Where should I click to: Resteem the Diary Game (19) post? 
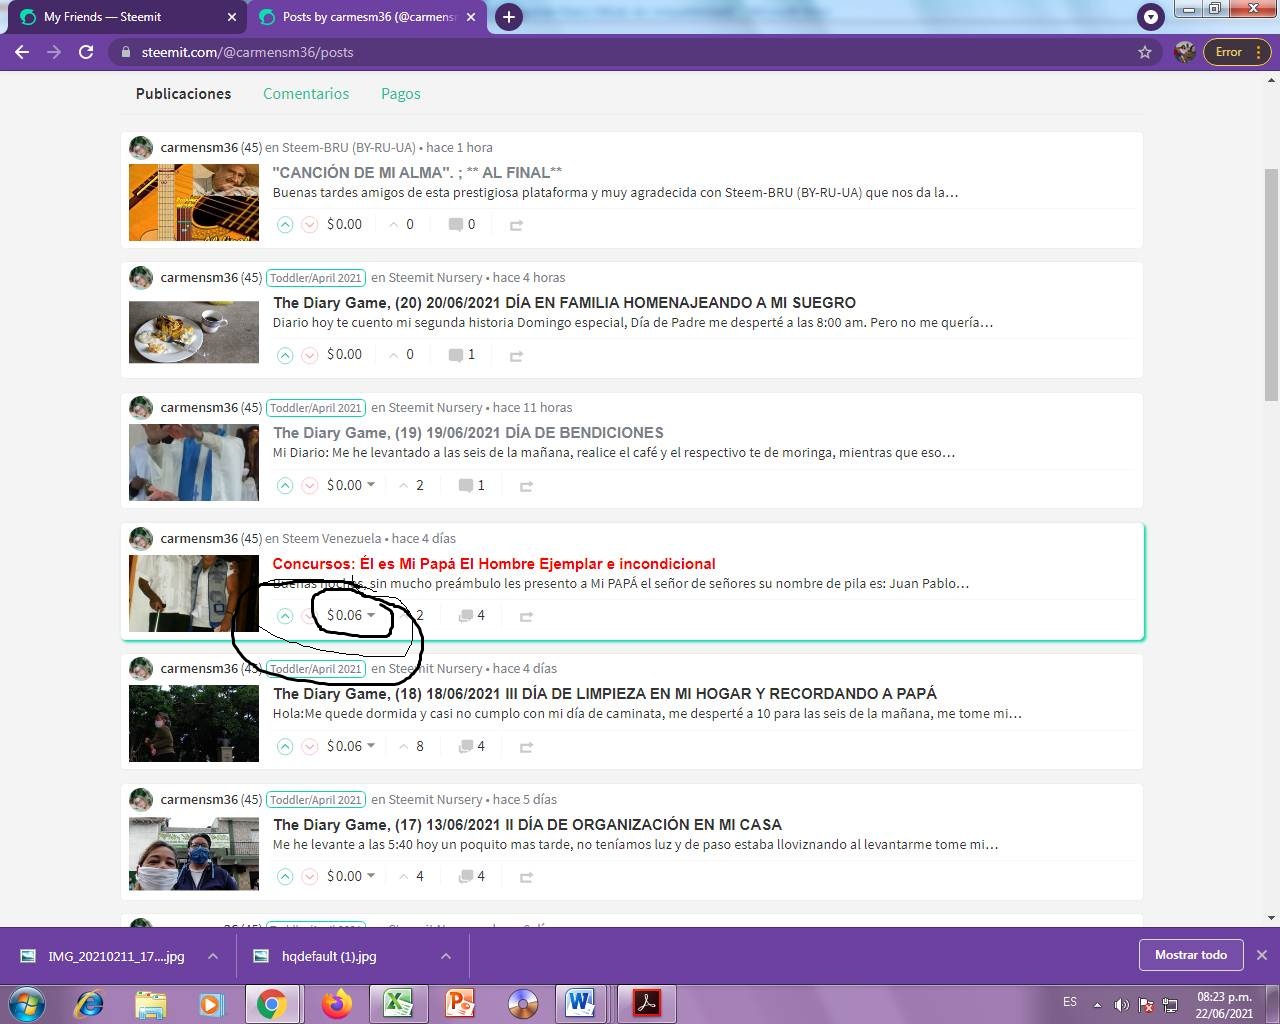click(526, 487)
